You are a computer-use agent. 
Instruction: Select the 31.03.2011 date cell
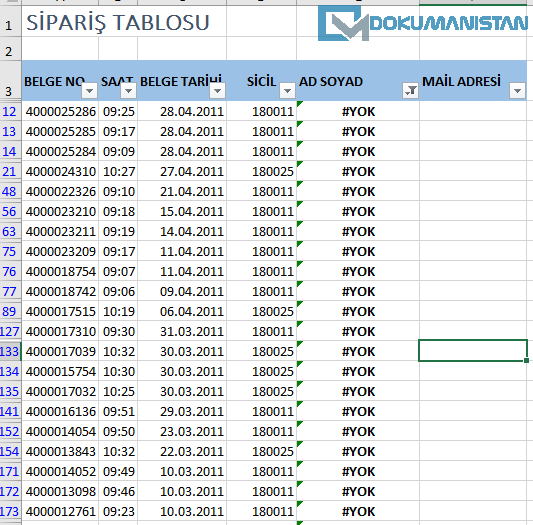(182, 331)
